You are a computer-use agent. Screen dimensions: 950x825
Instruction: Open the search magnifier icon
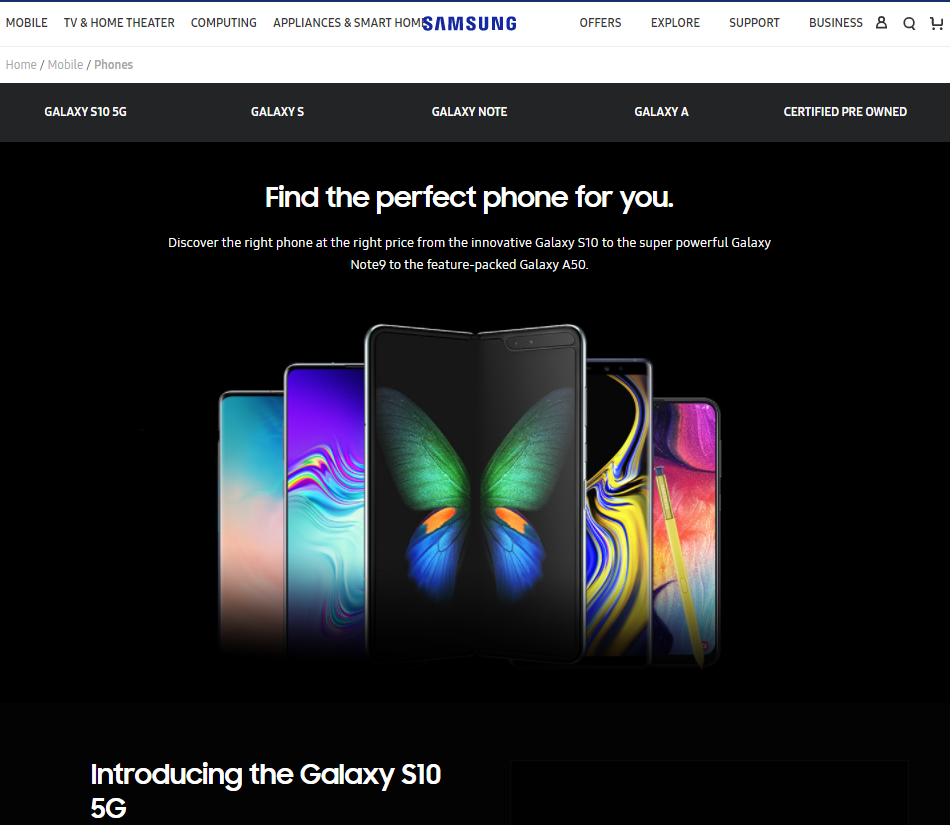tap(909, 24)
